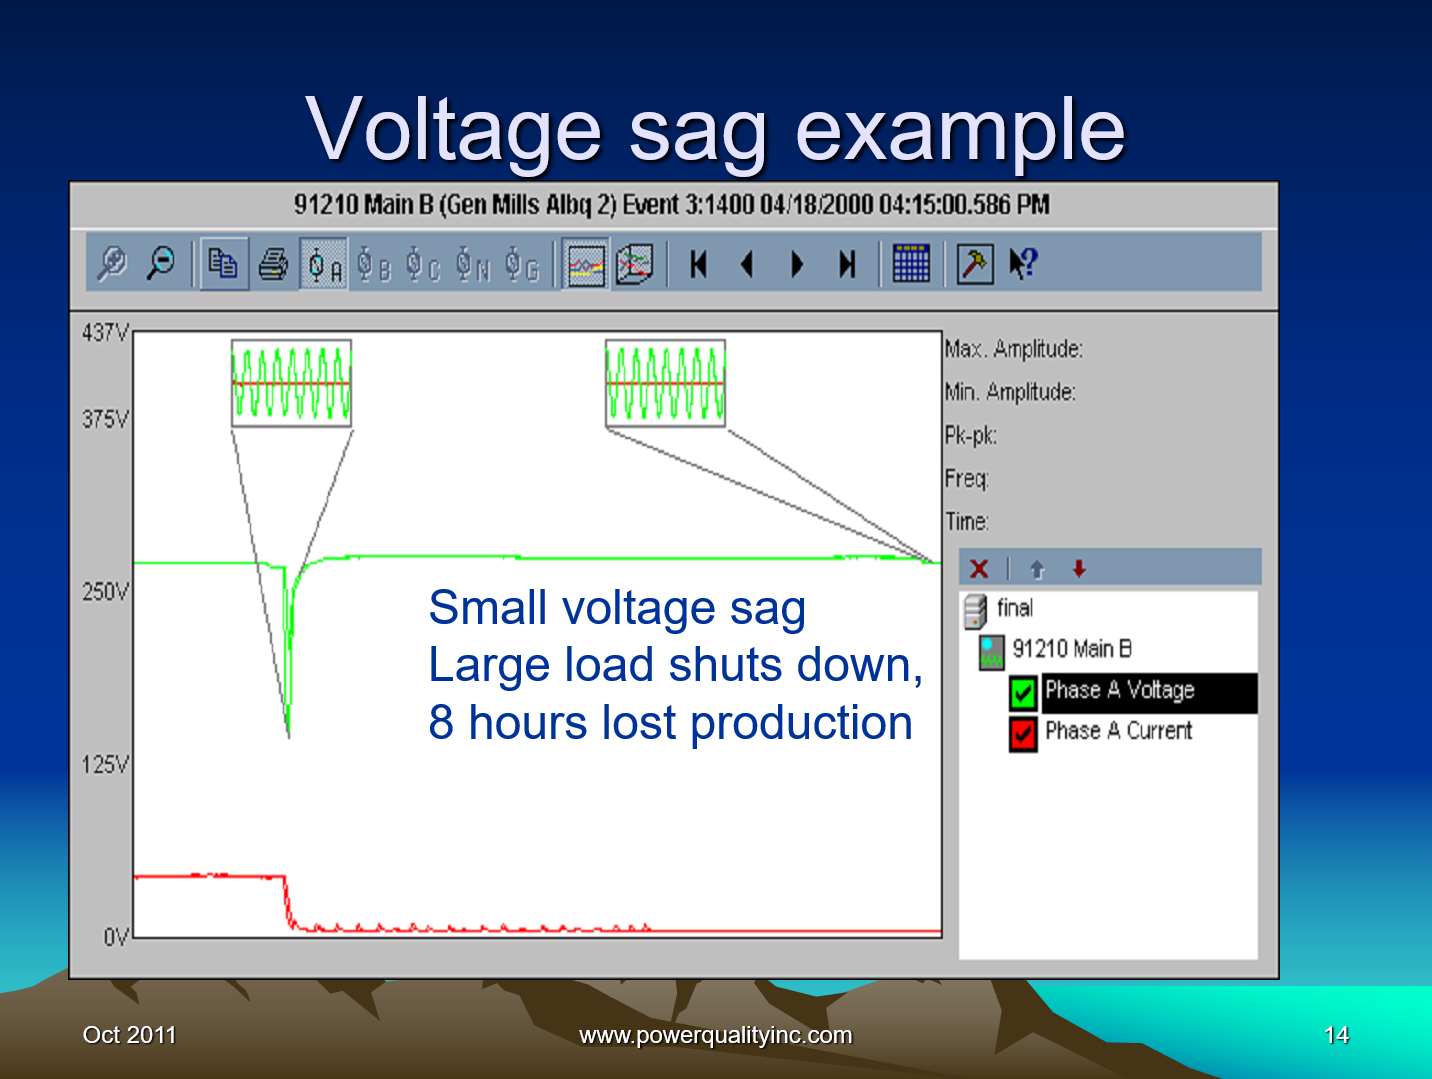Toggle the Phase A voltage display

[x=320, y=263]
